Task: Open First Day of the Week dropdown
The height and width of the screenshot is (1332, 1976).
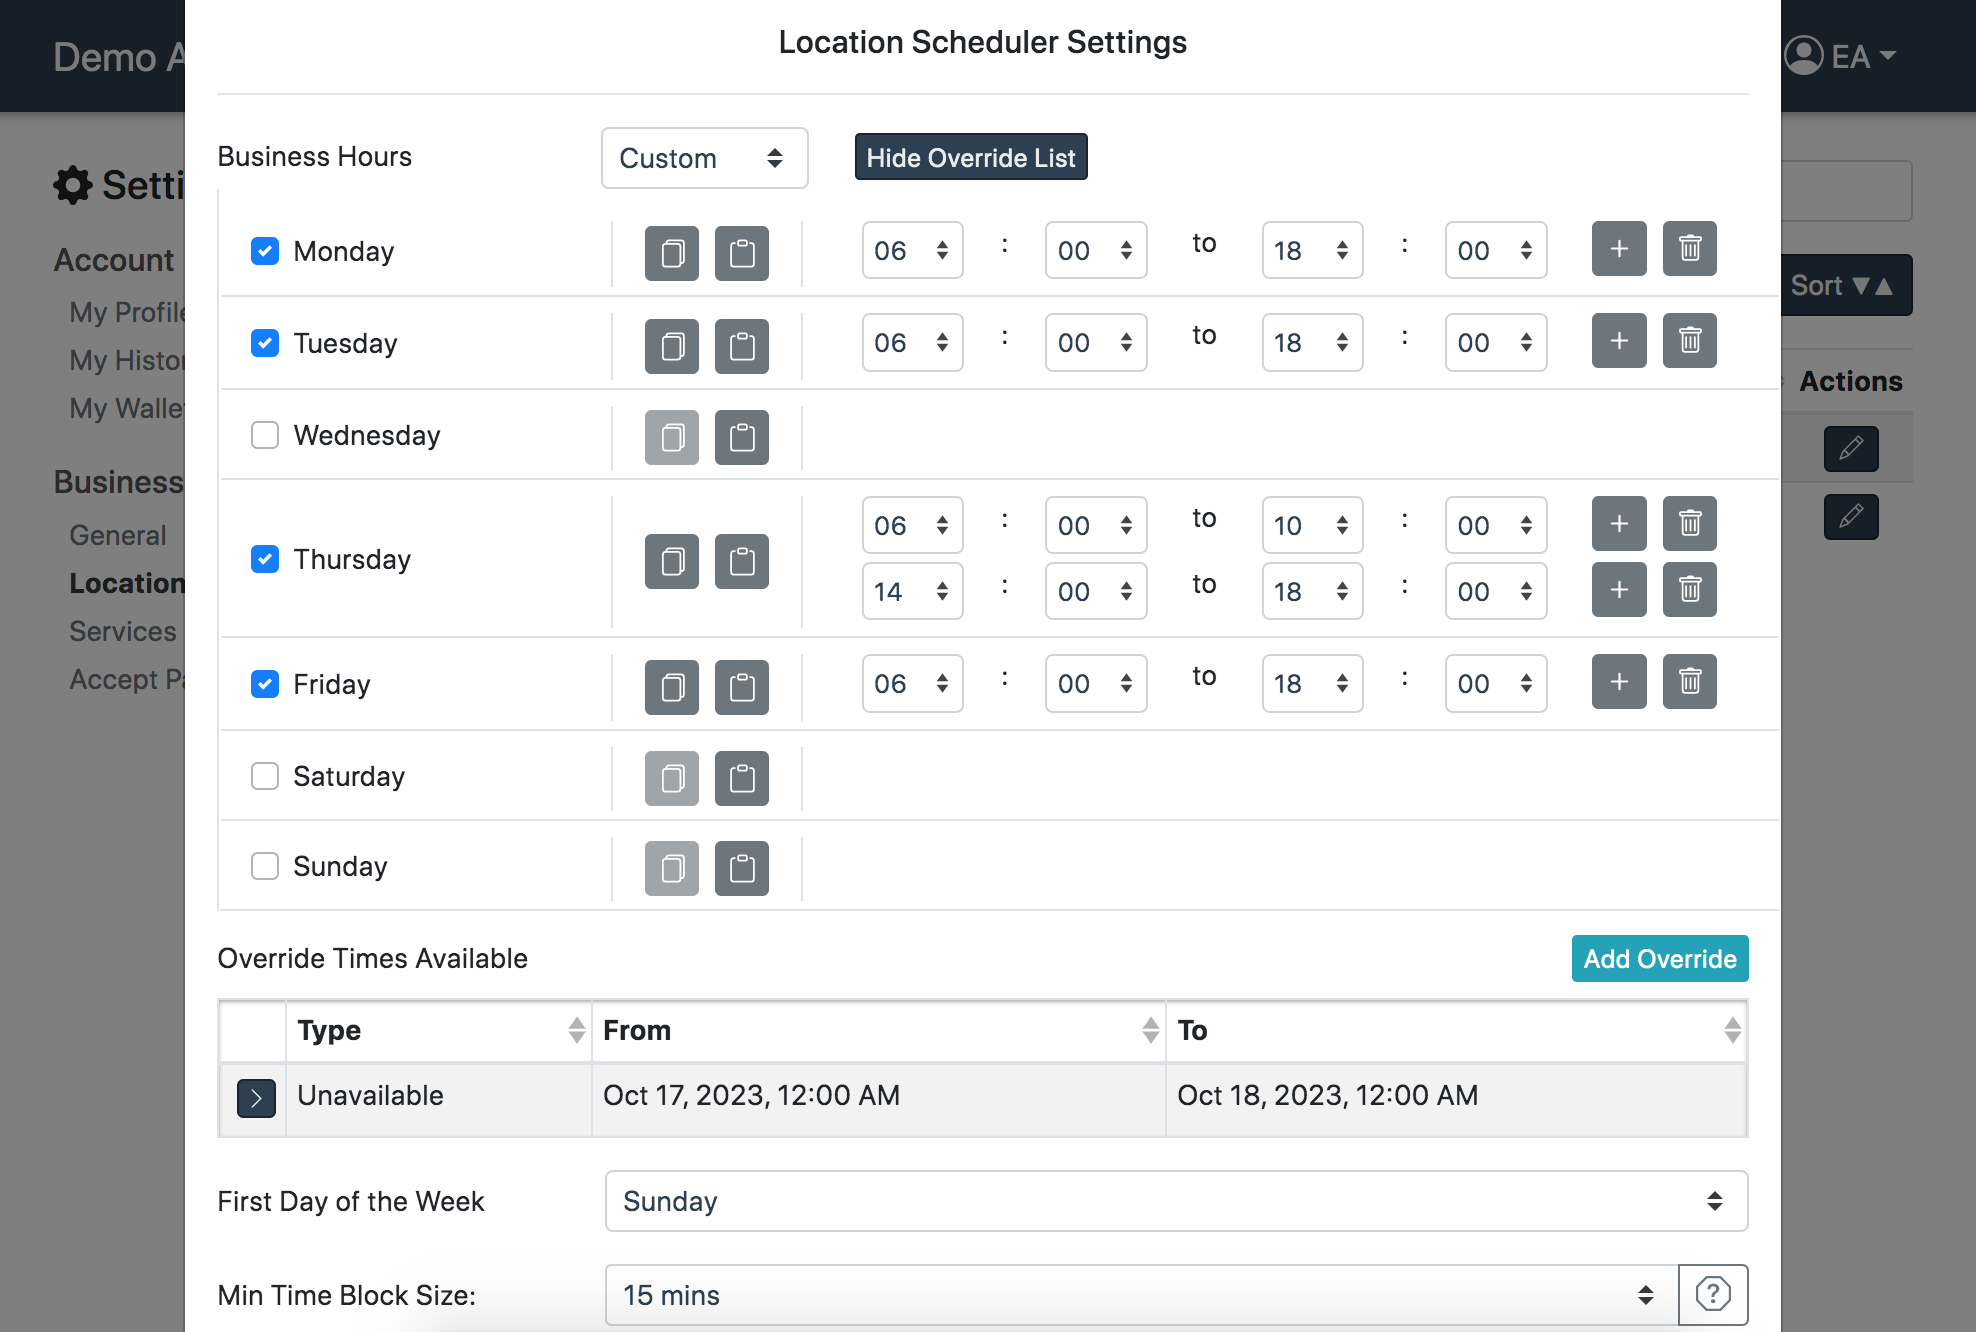Action: [x=1175, y=1201]
